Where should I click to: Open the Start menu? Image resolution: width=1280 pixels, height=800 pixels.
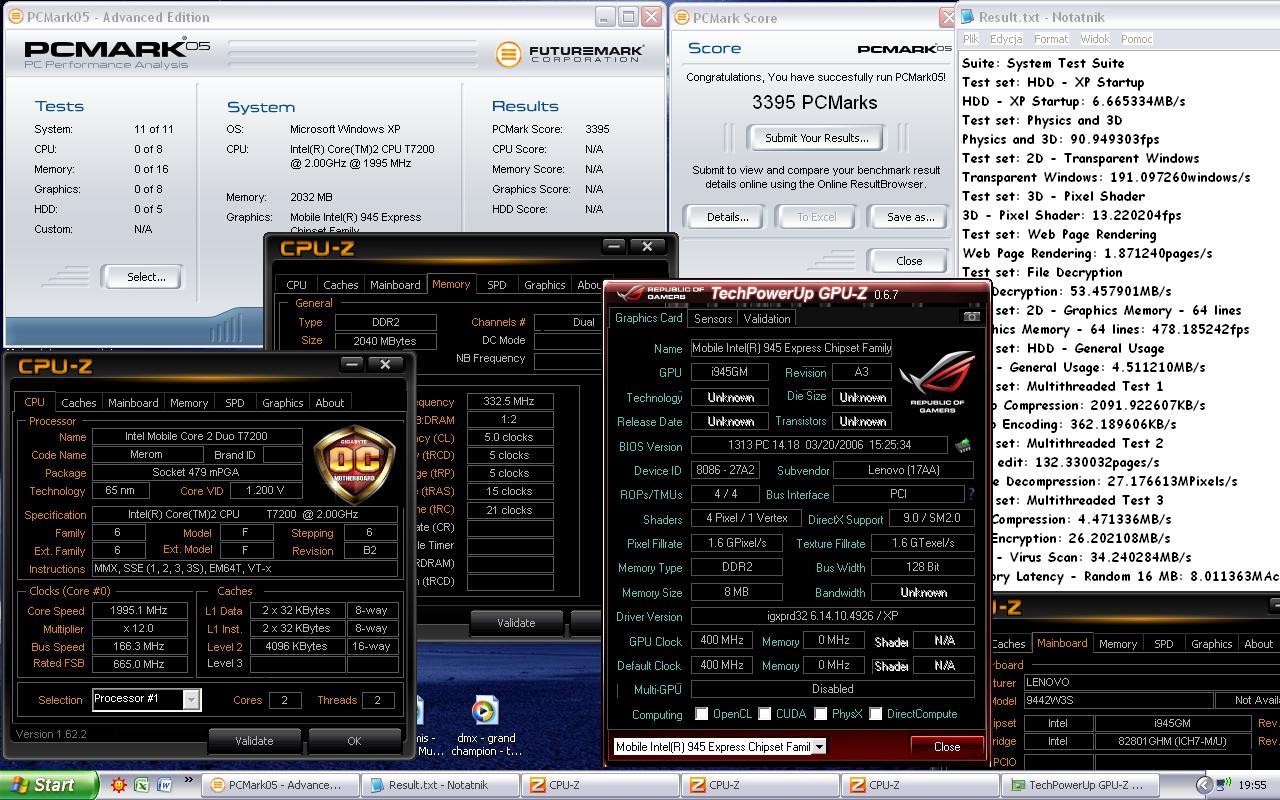coord(48,785)
